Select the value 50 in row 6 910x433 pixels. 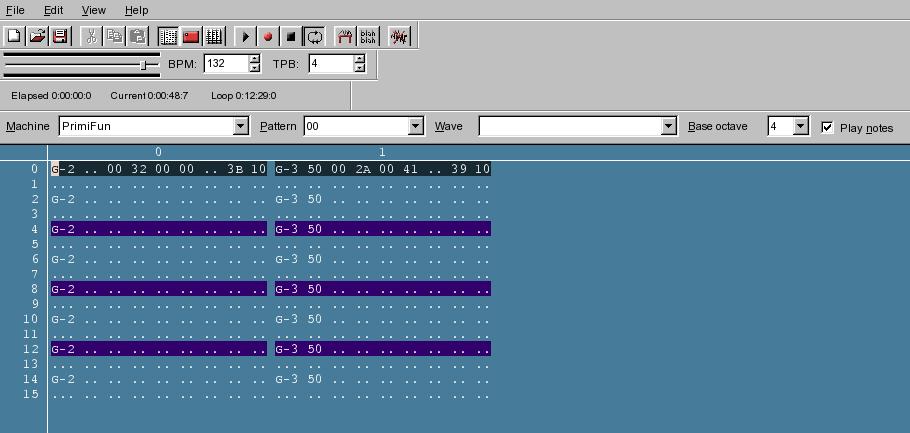coord(315,259)
